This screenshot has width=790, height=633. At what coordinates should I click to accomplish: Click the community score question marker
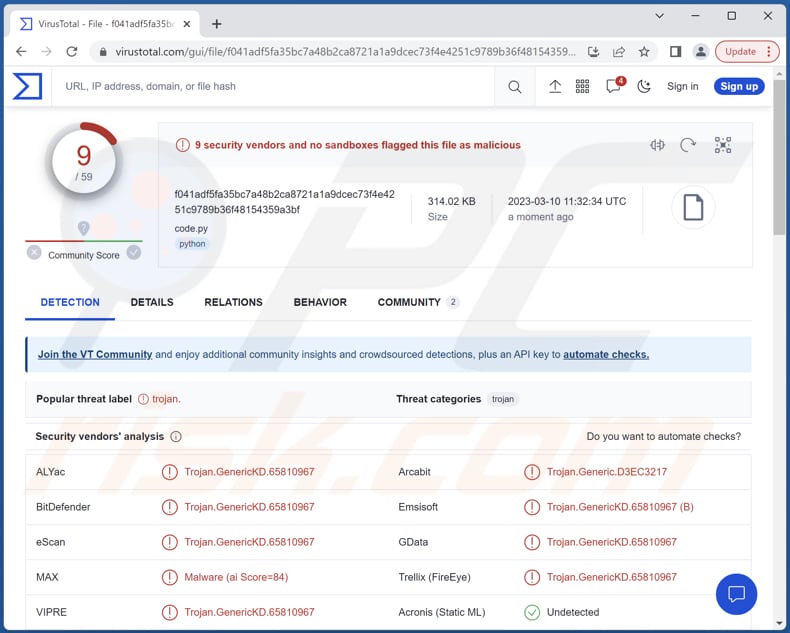84,228
